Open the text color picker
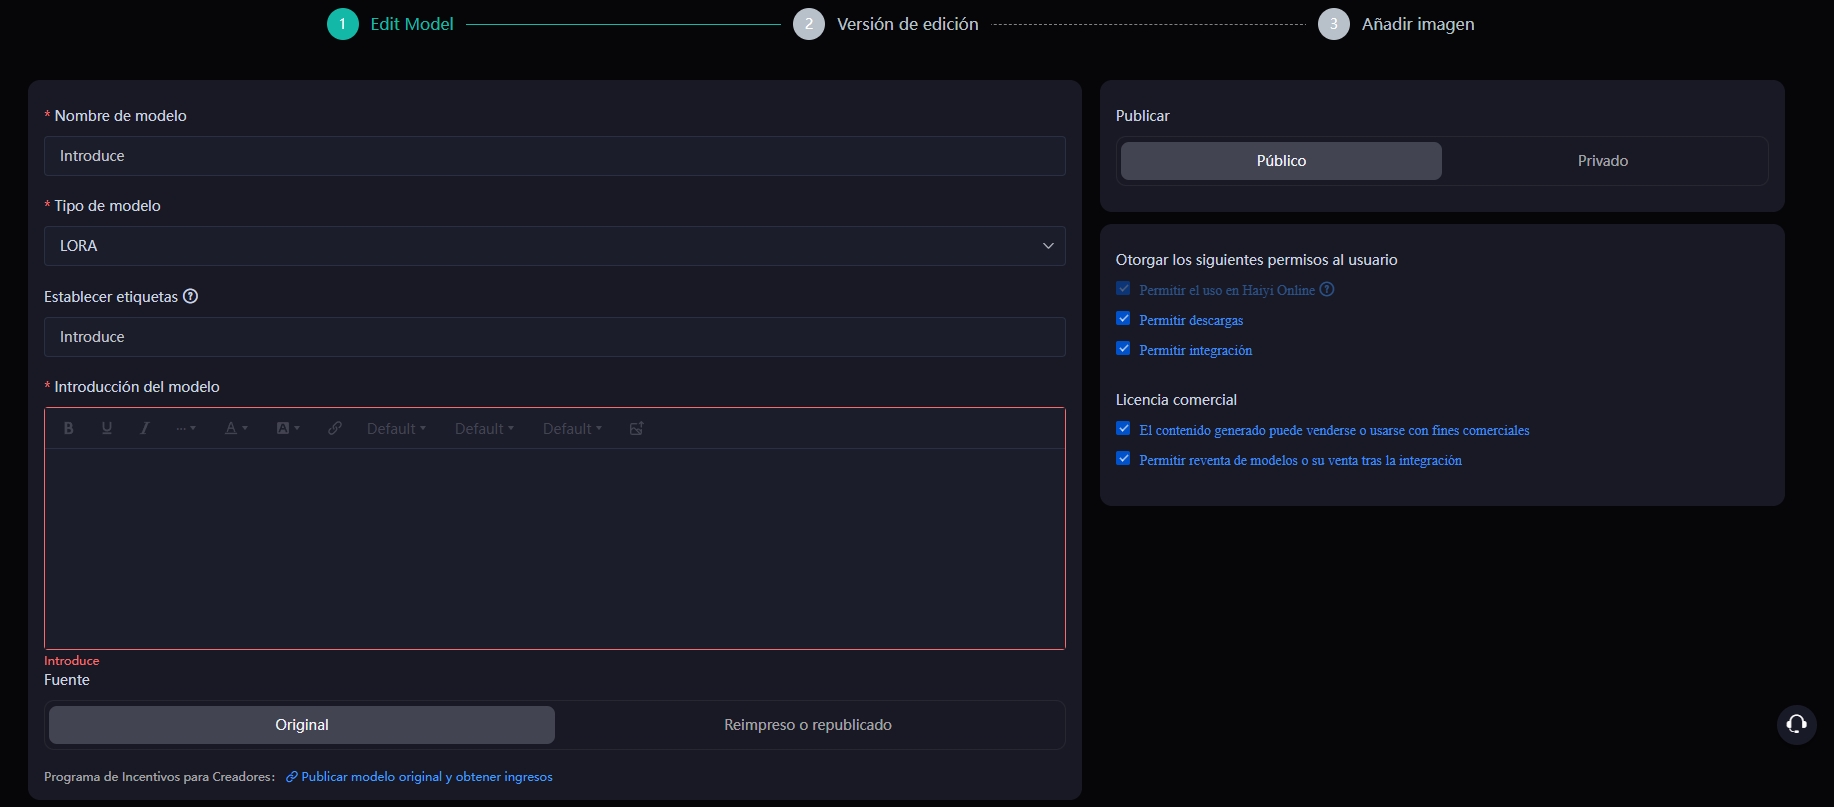The image size is (1834, 807). tap(236, 428)
